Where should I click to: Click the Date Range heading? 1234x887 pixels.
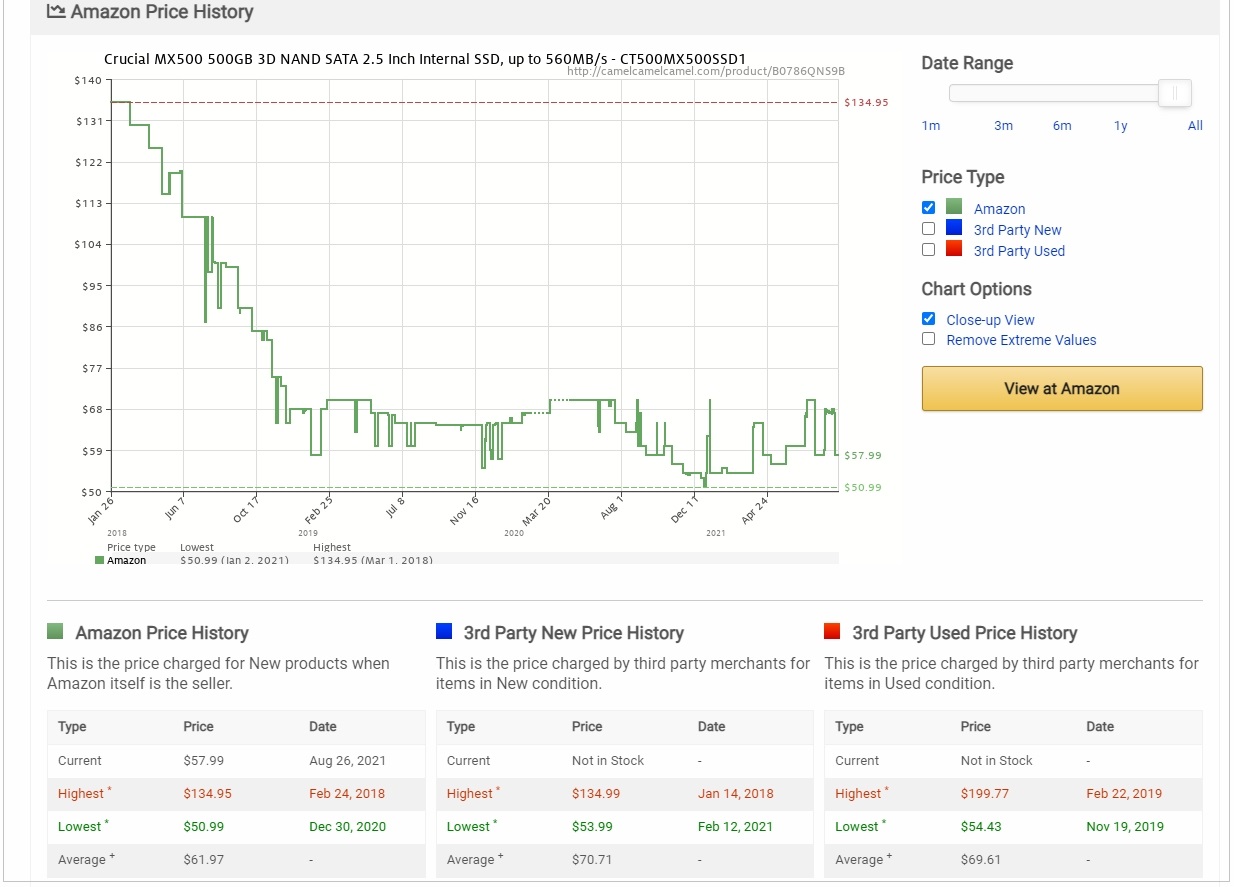[x=967, y=63]
